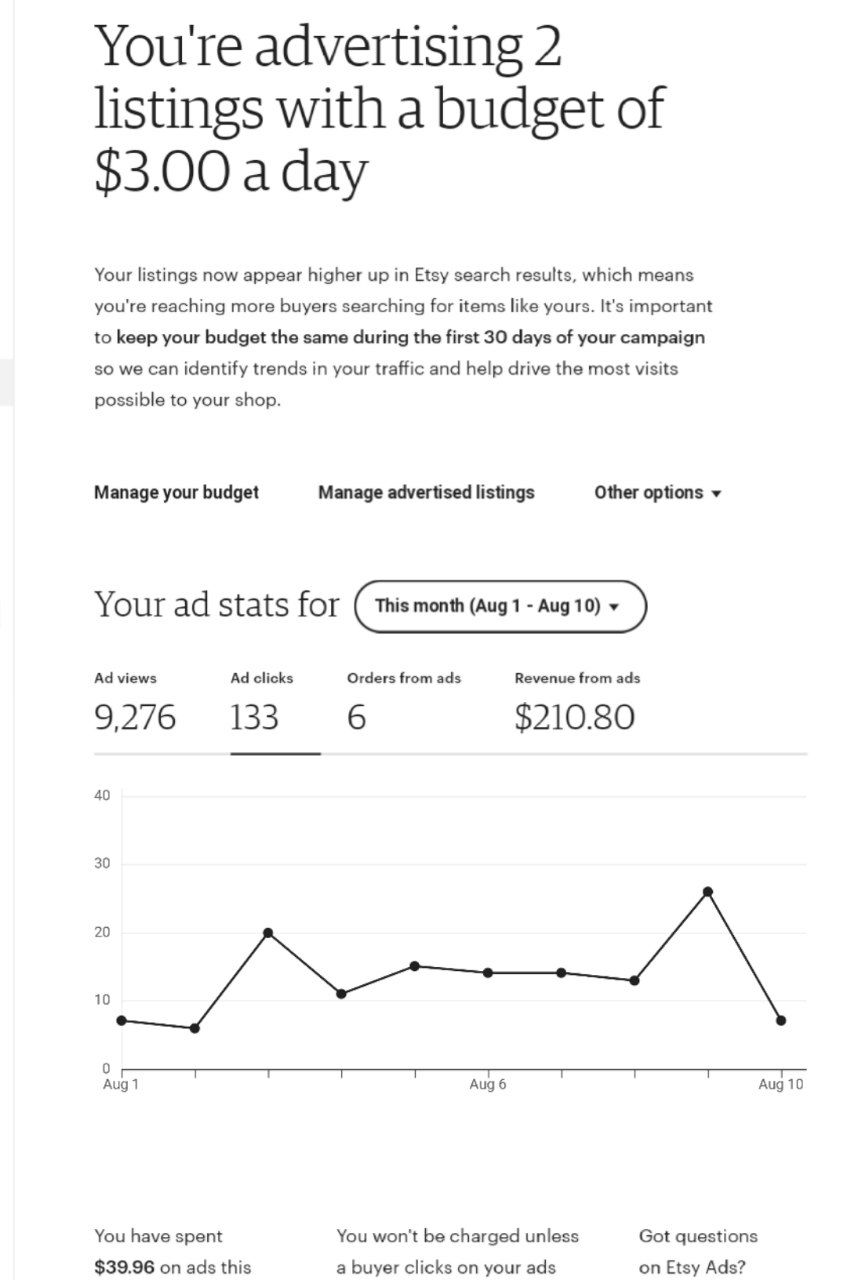Select the Aug 4 data point on chart
Screen dimensions: 847x1280
(341, 993)
